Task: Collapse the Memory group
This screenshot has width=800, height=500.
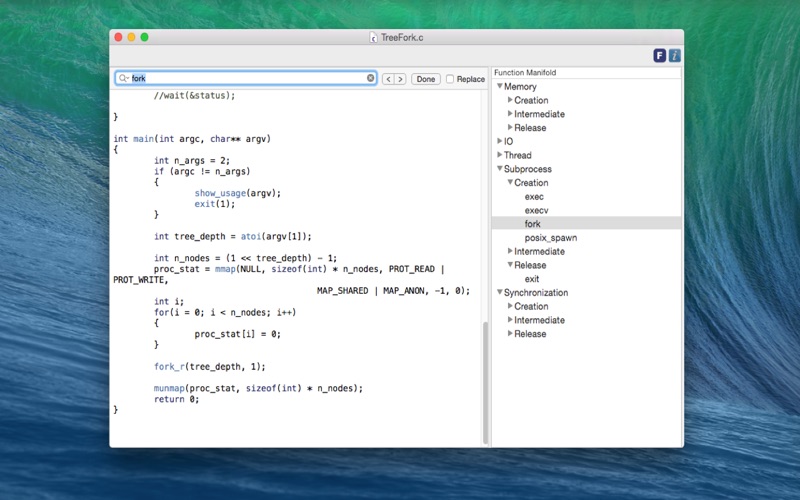Action: click(x=500, y=86)
